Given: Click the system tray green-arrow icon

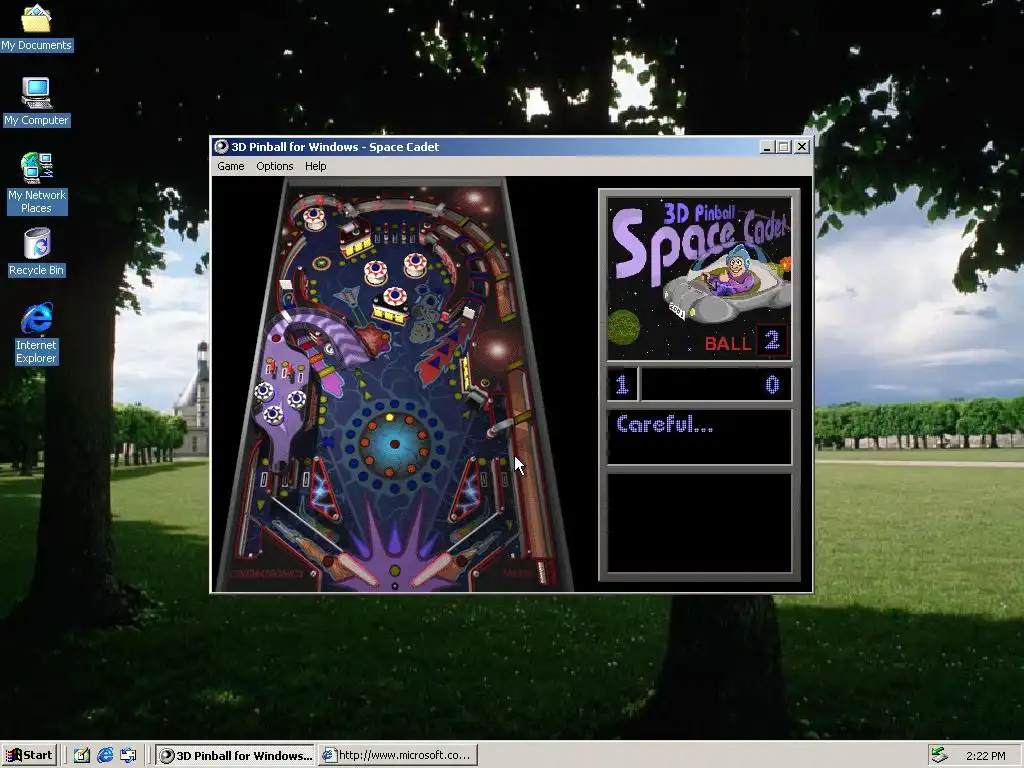Looking at the screenshot, I should point(939,755).
